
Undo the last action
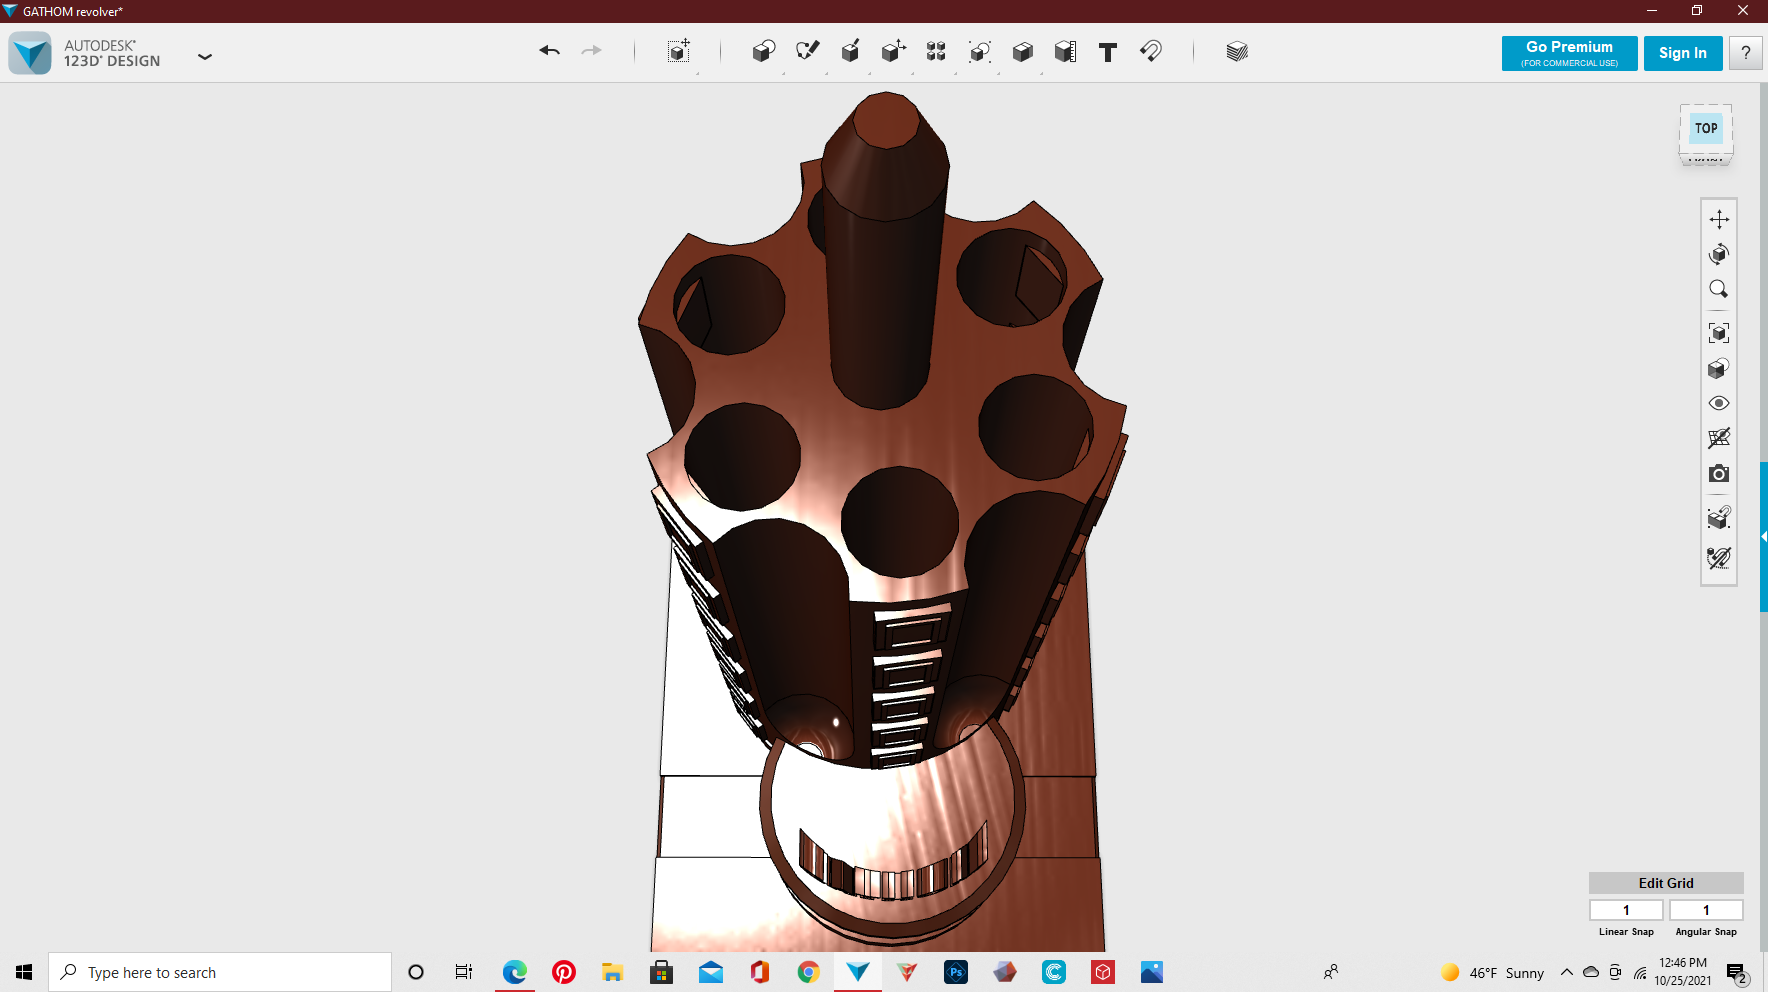pyautogui.click(x=549, y=51)
